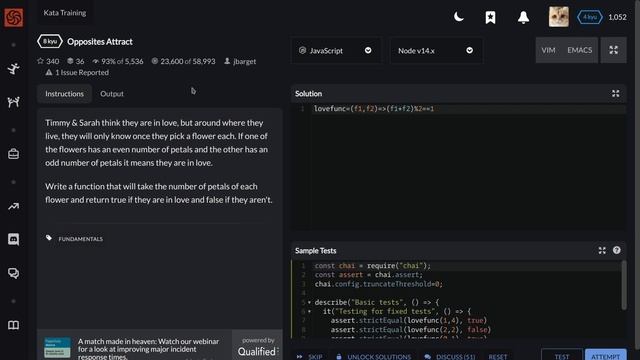This screenshot has height=360, width=640.
Task: Click the powered by Qualified logo
Action: [x=258, y=347]
